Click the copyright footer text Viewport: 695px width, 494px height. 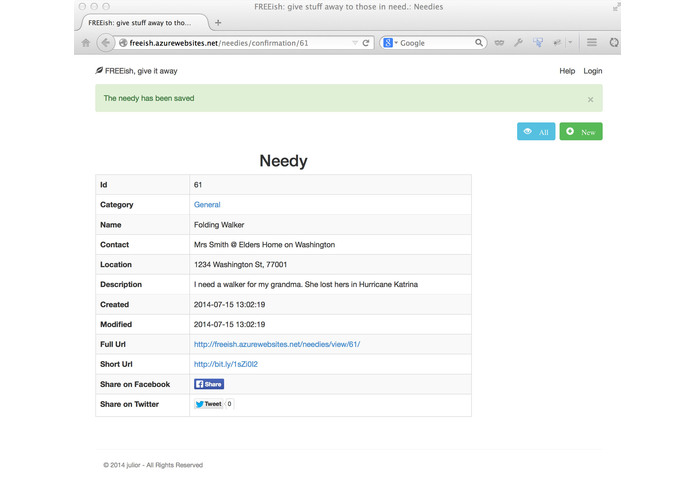point(153,465)
